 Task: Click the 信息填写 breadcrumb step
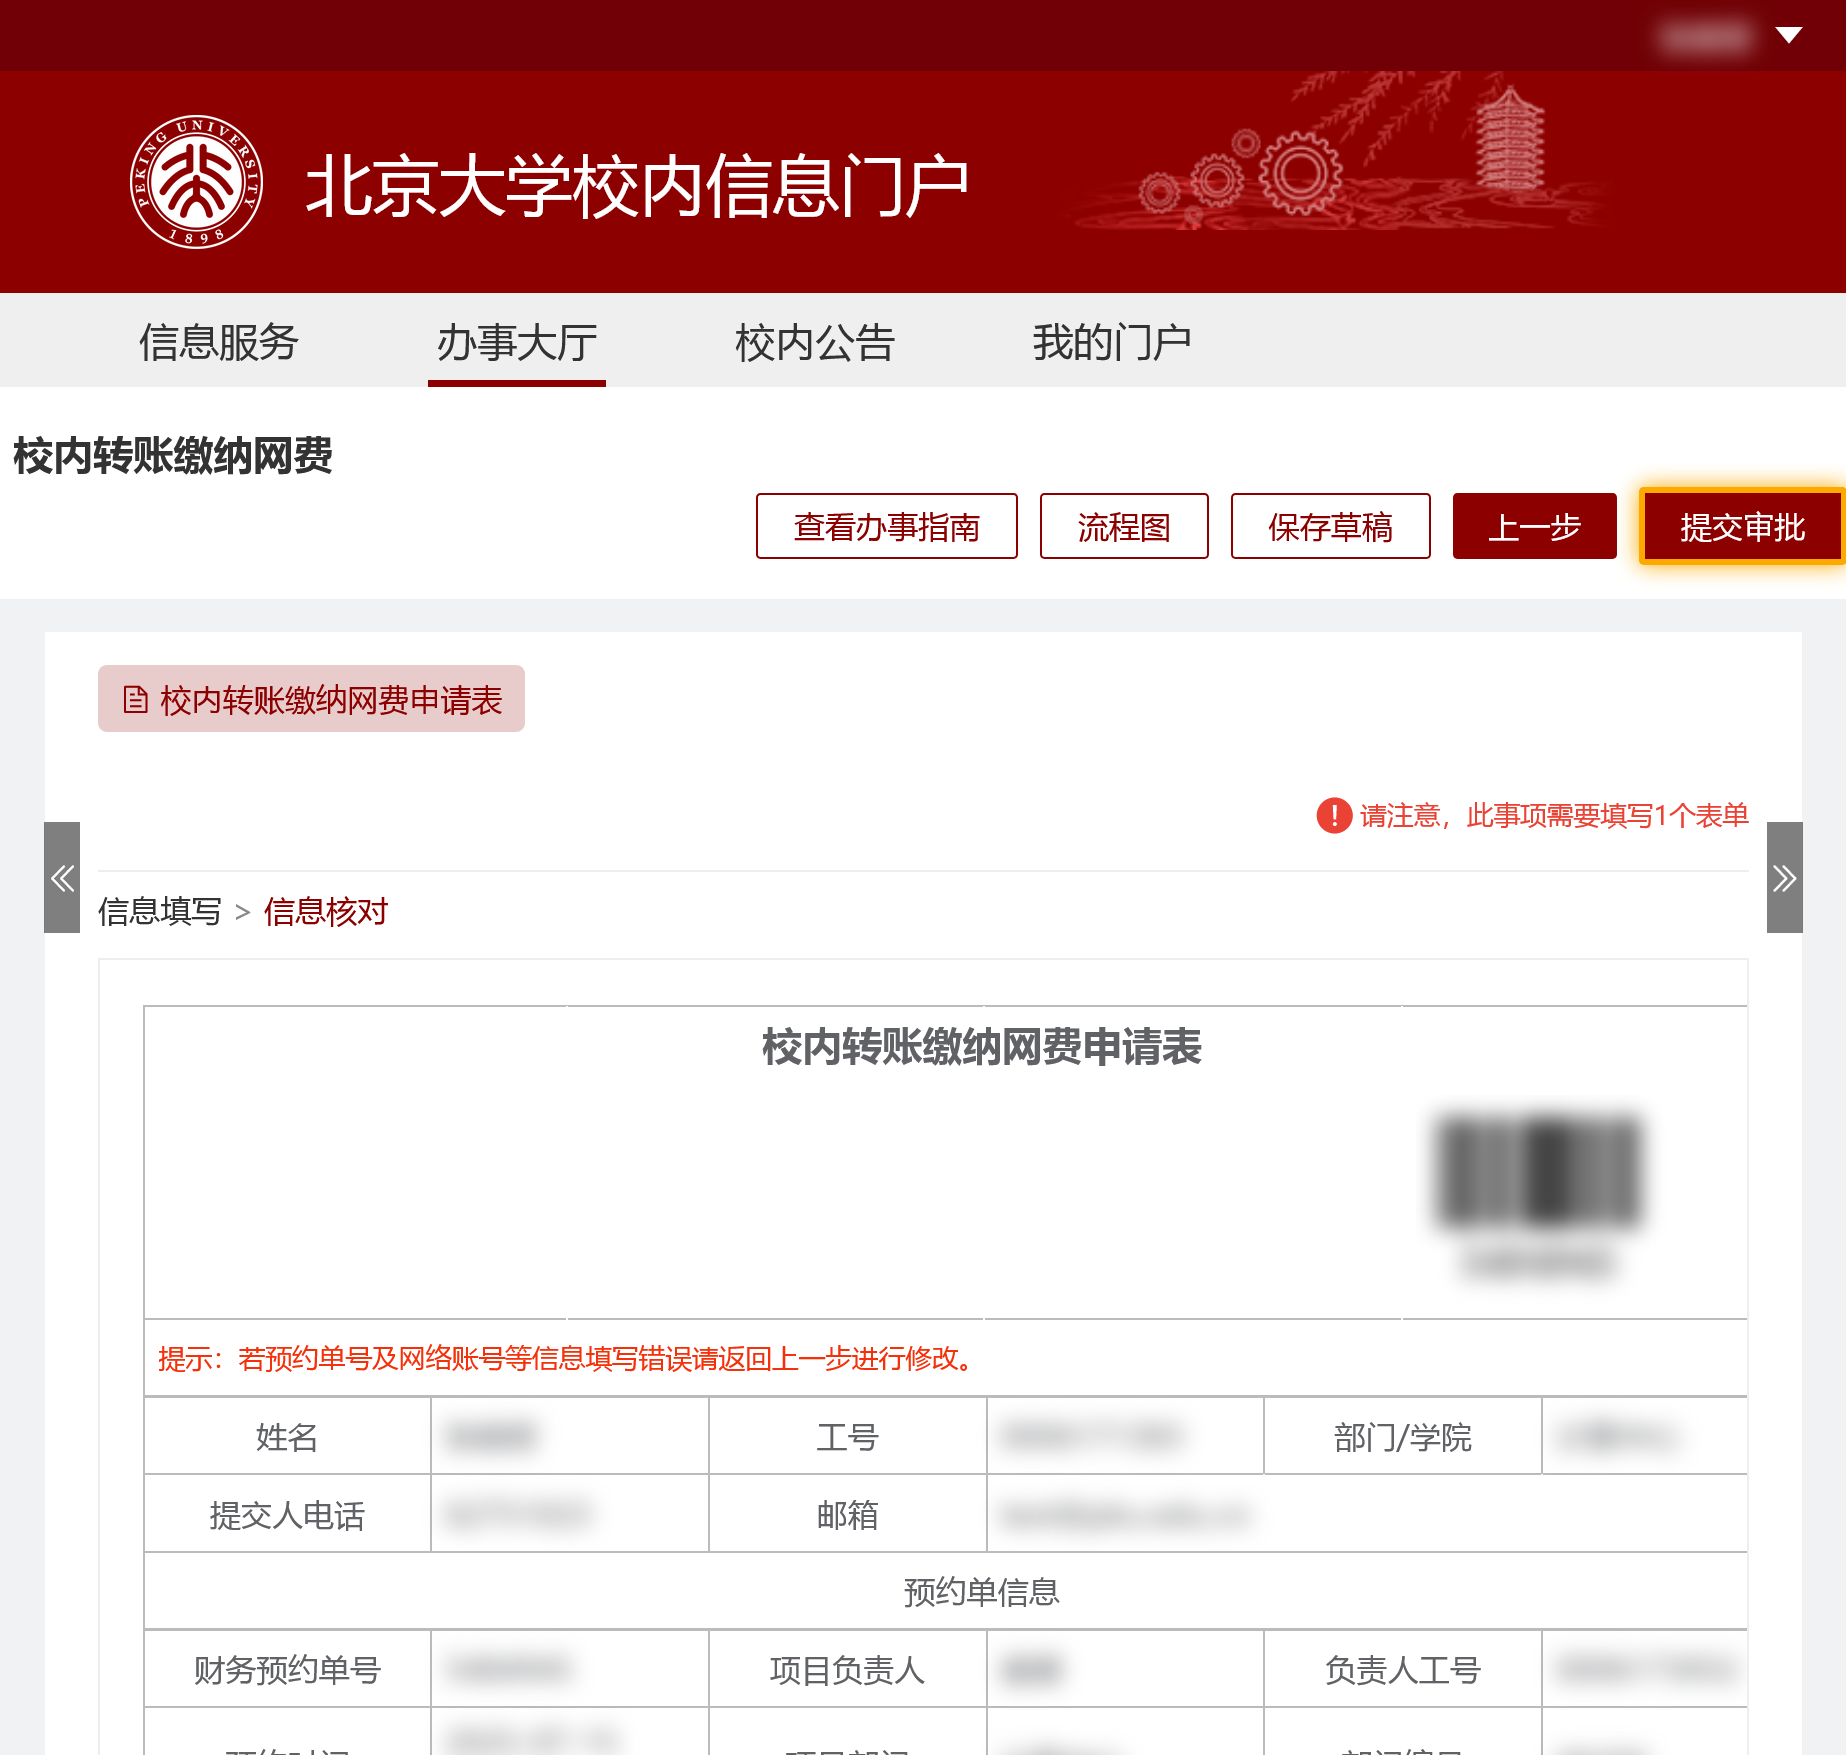pyautogui.click(x=160, y=911)
